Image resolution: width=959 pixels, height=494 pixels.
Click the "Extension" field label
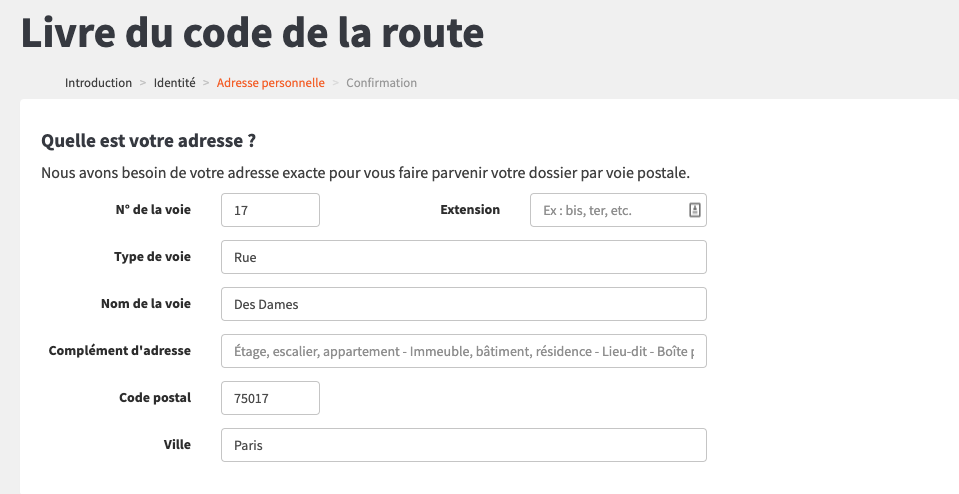(x=470, y=210)
